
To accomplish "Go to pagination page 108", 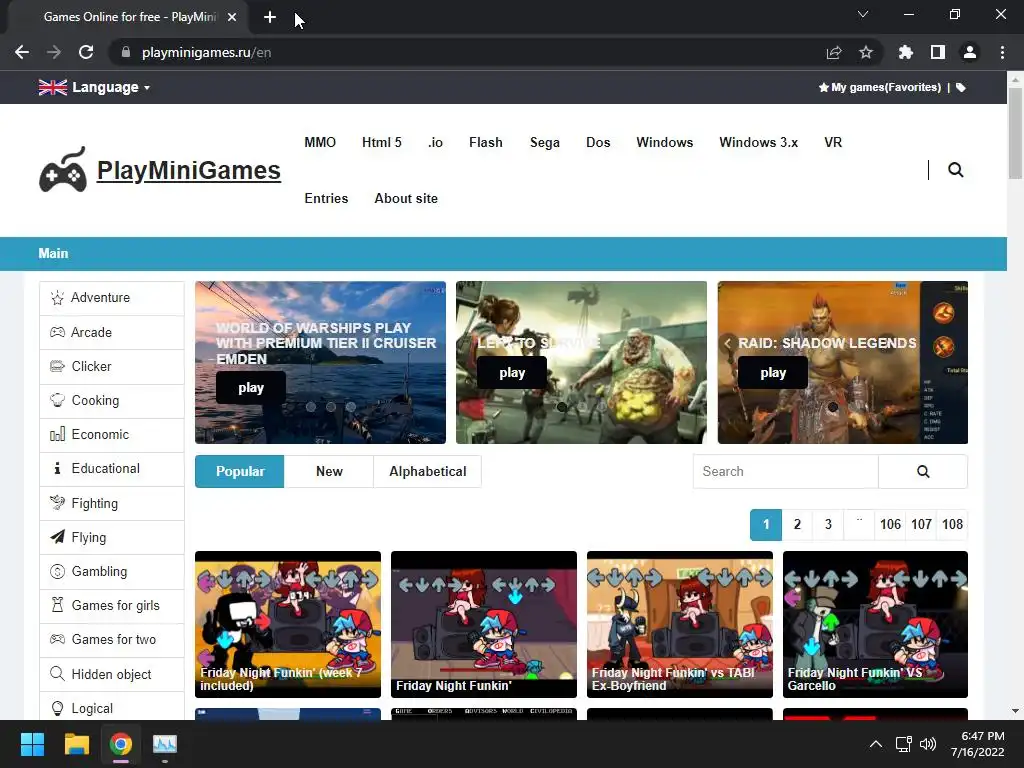I will 952,524.
